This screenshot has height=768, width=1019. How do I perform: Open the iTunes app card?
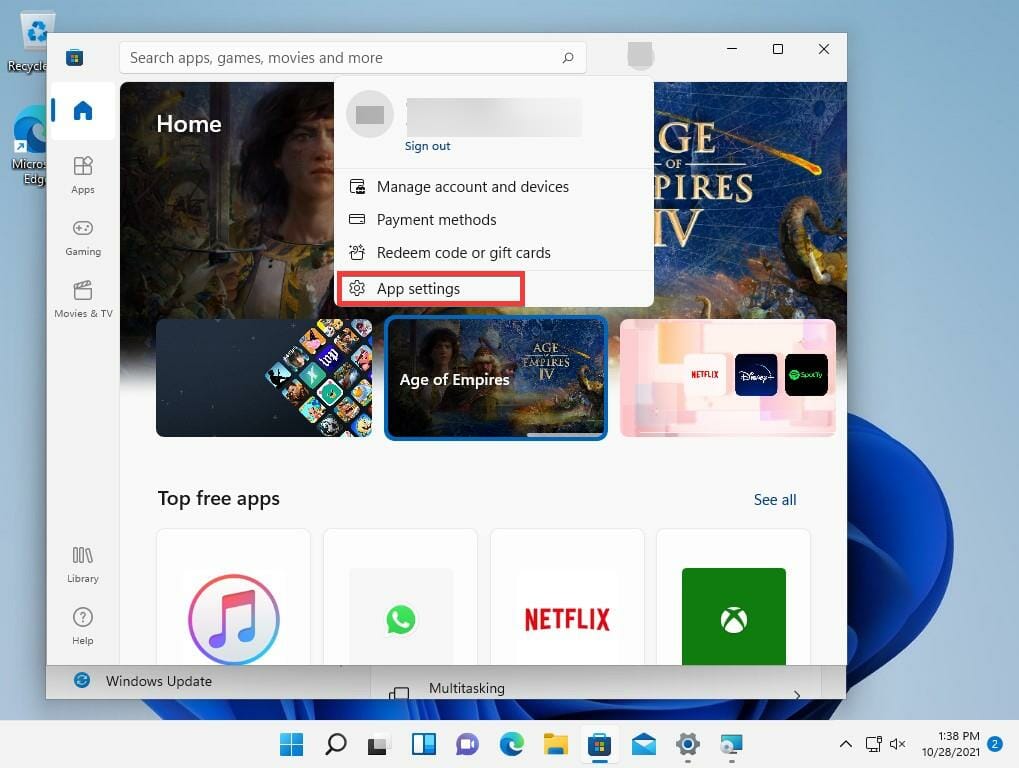(233, 597)
